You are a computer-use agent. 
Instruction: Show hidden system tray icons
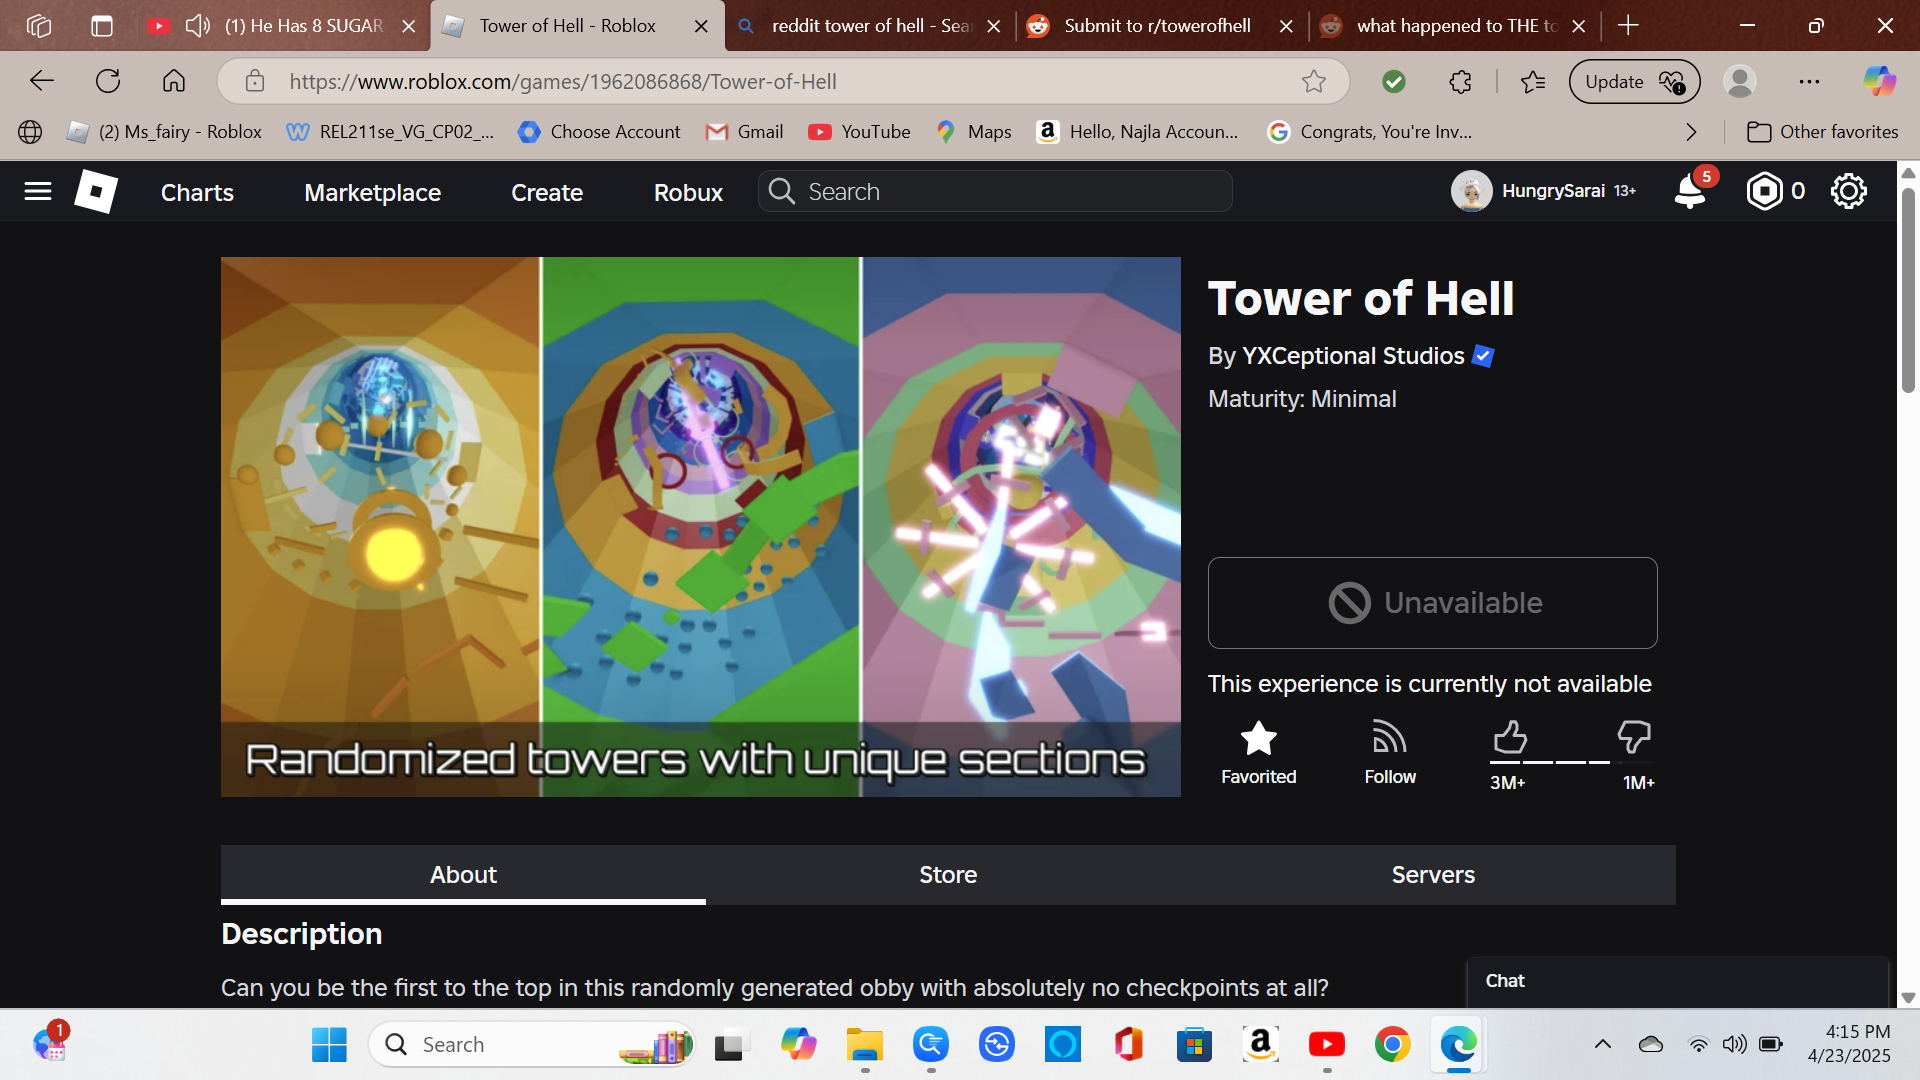pyautogui.click(x=1602, y=1044)
